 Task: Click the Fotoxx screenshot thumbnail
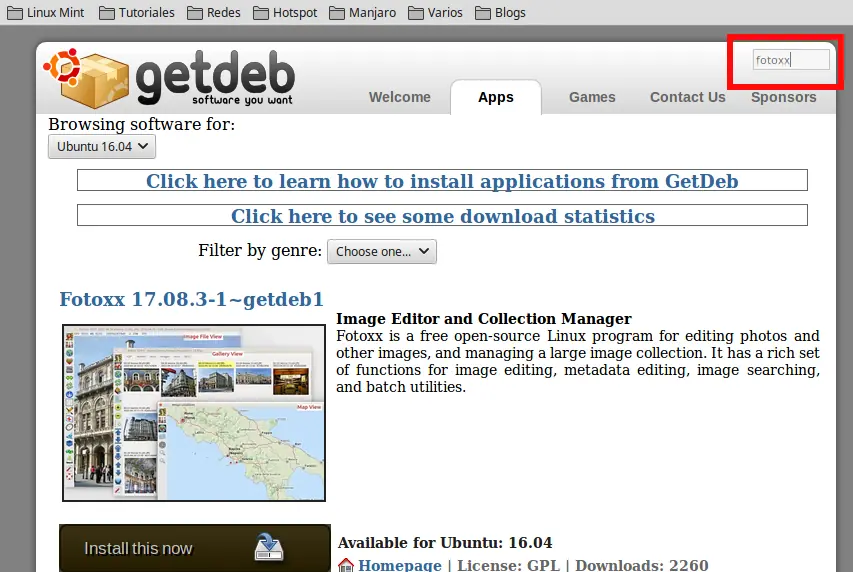(x=194, y=413)
